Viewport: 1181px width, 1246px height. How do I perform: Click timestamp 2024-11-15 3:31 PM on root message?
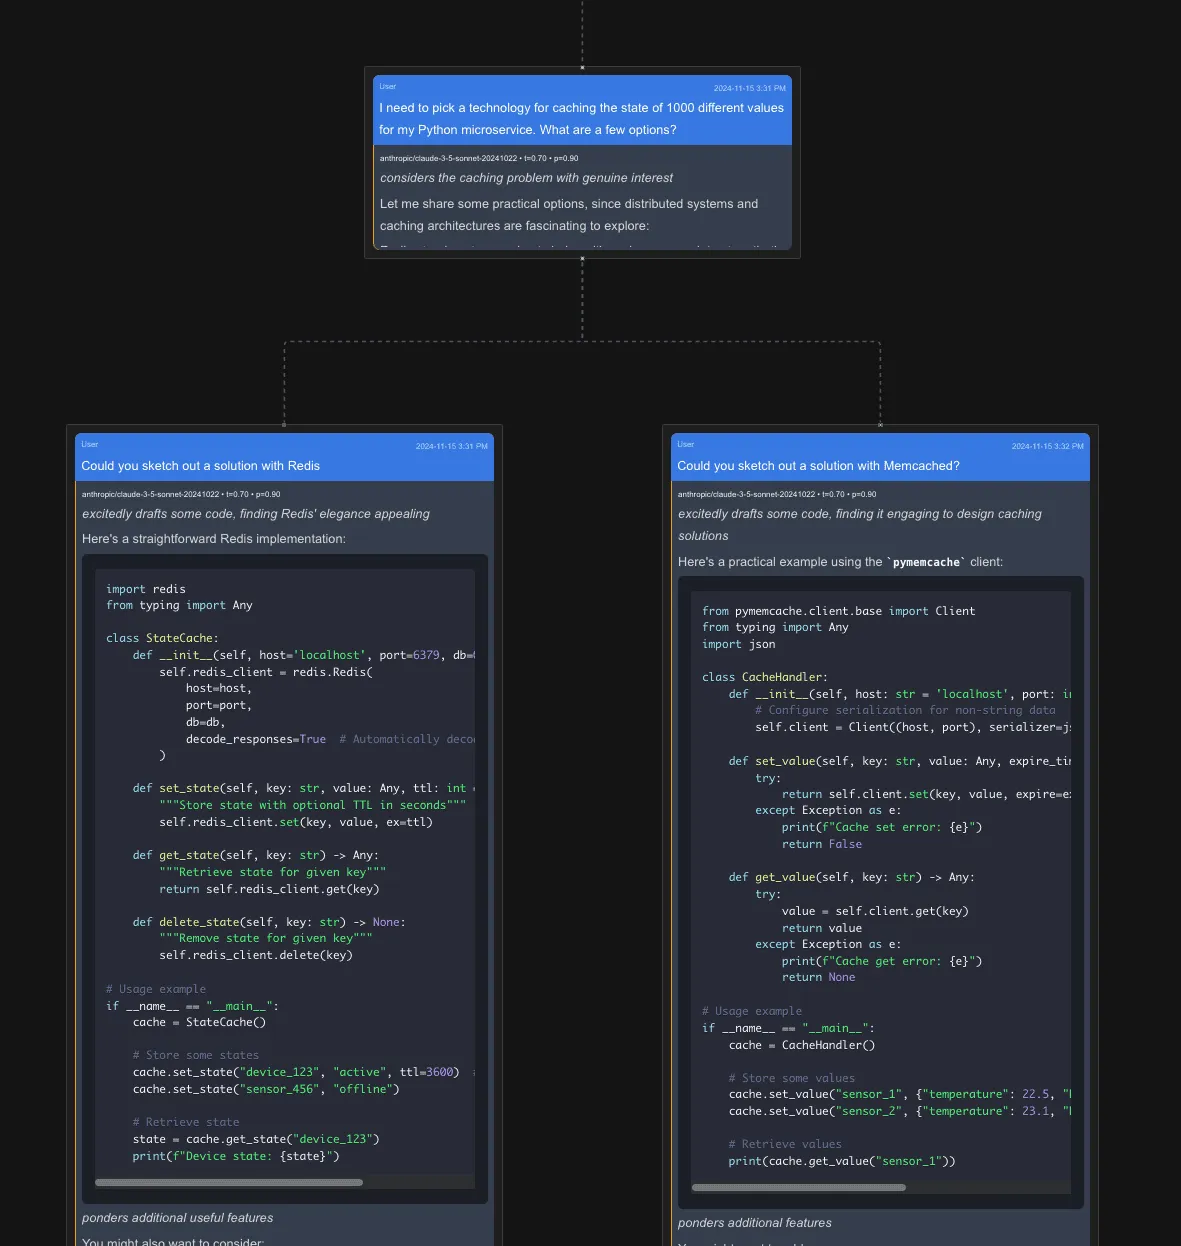(749, 86)
